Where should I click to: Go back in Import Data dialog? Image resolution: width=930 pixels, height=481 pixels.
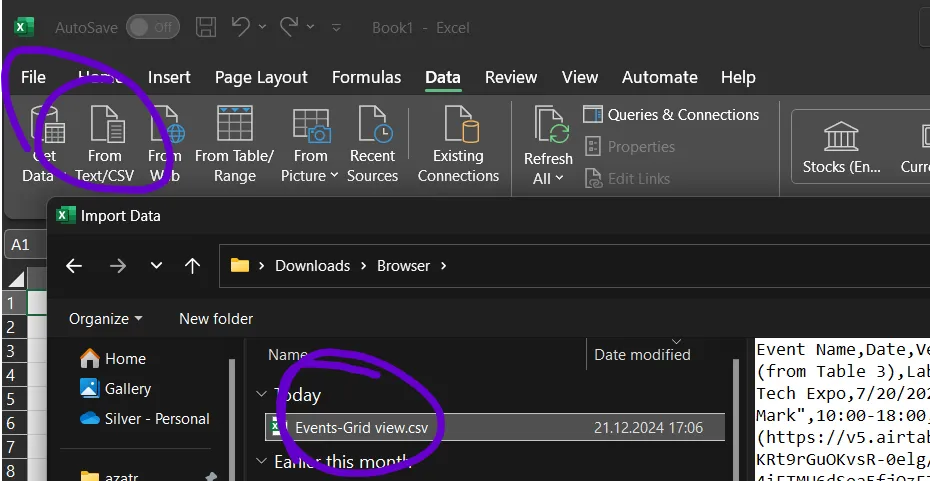[x=74, y=266]
